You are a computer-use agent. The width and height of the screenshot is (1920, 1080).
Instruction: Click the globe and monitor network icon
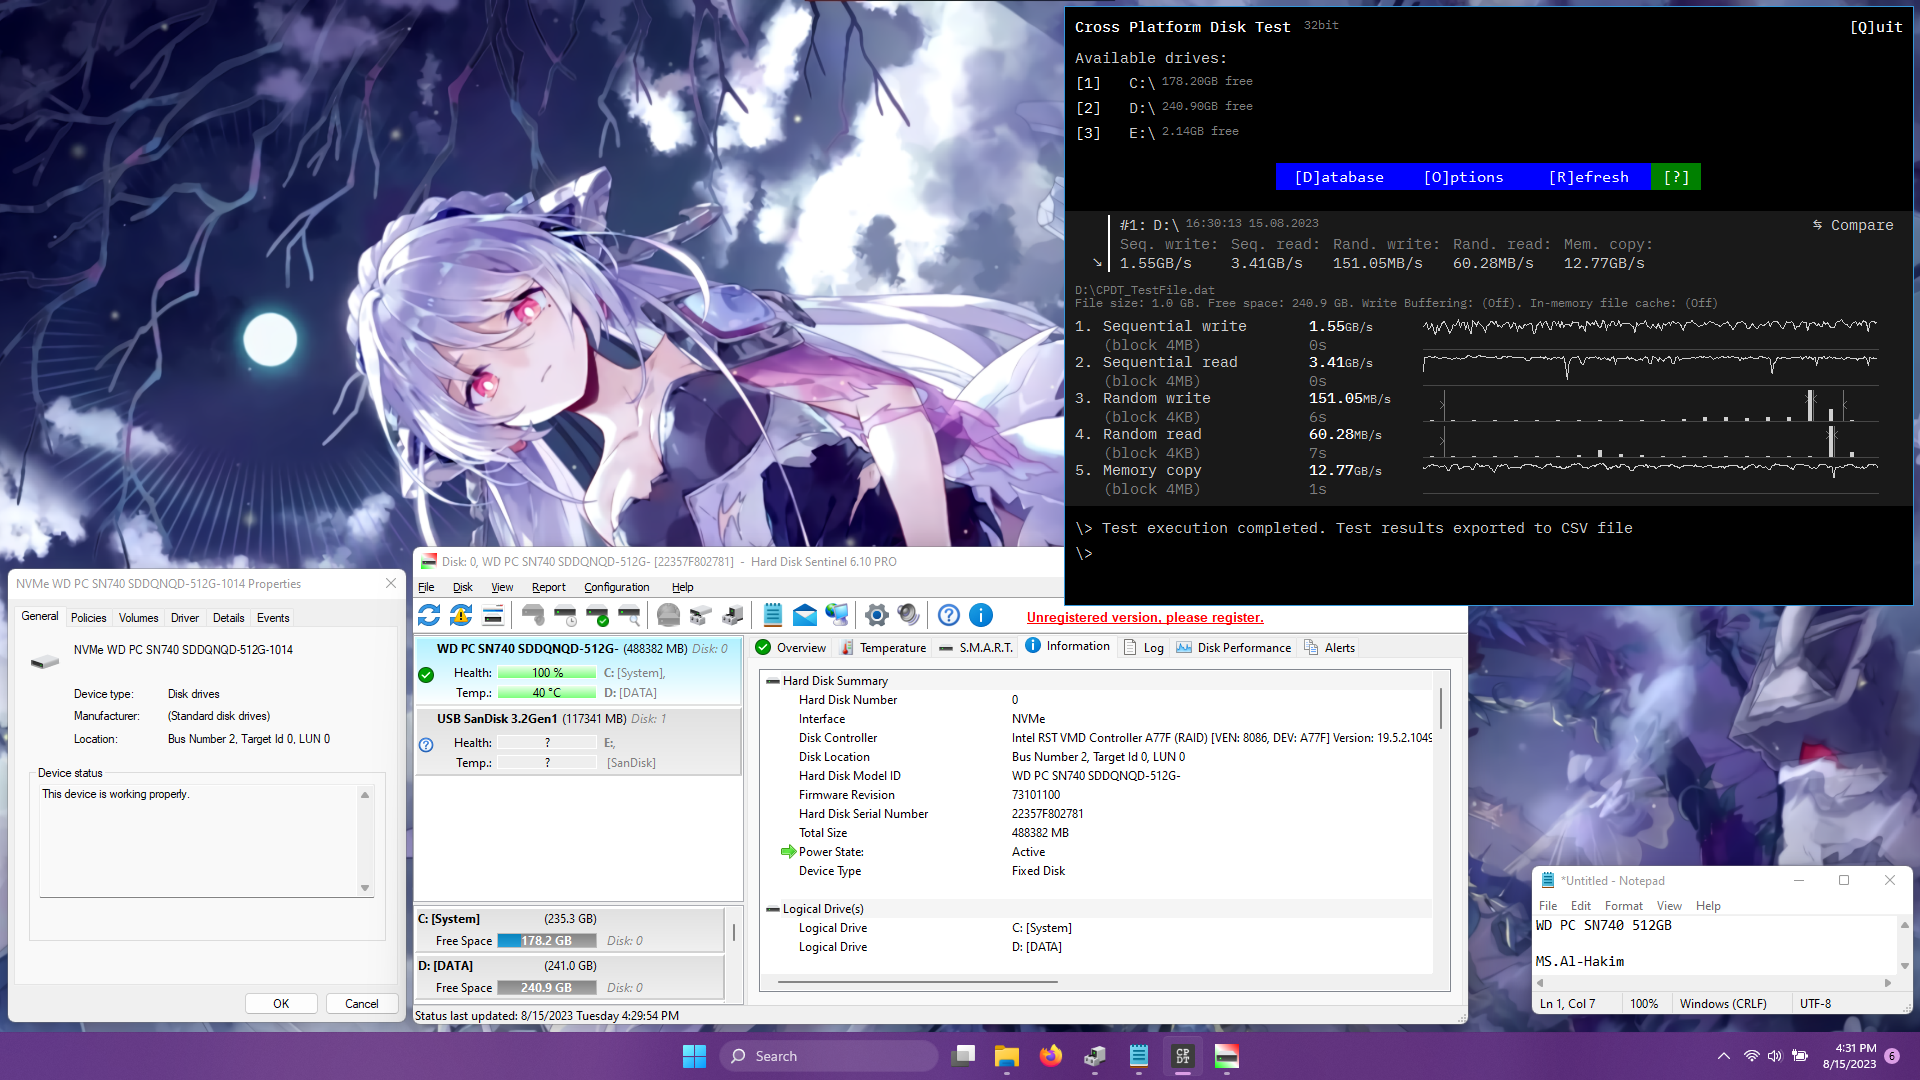pos(837,615)
